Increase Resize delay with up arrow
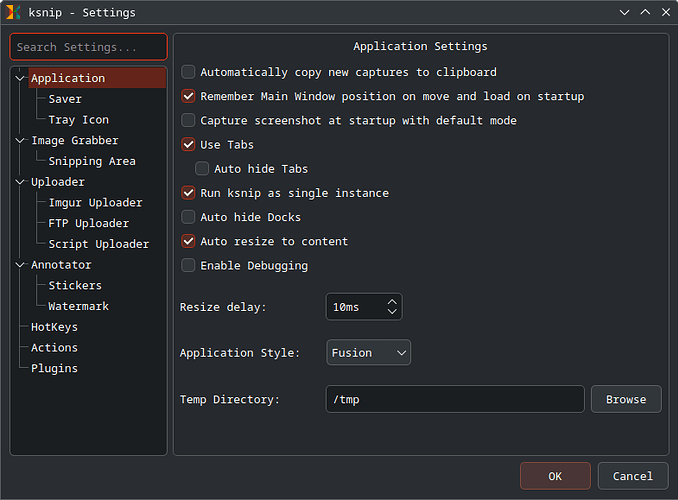The height and width of the screenshot is (500, 678). pos(392,301)
